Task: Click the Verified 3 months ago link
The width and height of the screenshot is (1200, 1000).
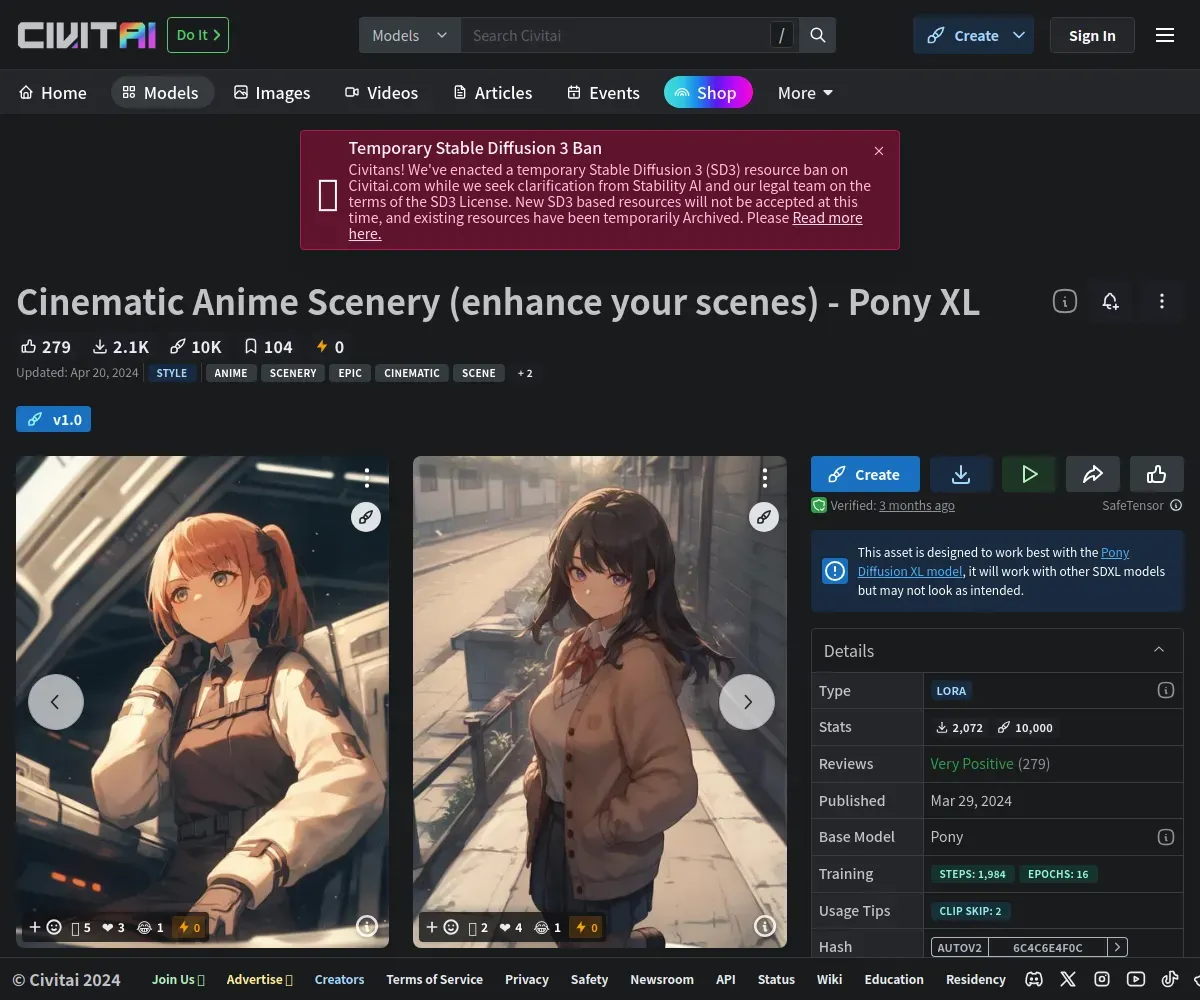Action: 917,506
